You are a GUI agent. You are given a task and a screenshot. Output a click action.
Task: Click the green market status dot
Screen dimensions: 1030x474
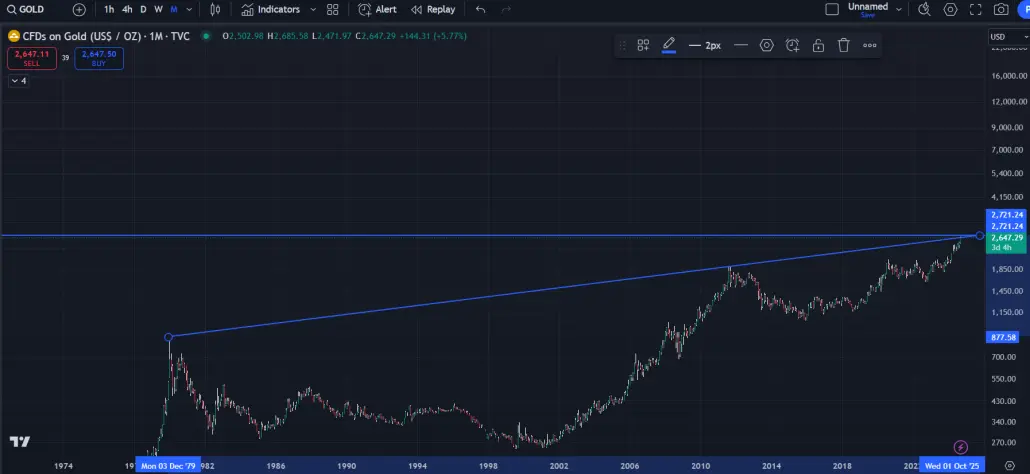(206, 36)
